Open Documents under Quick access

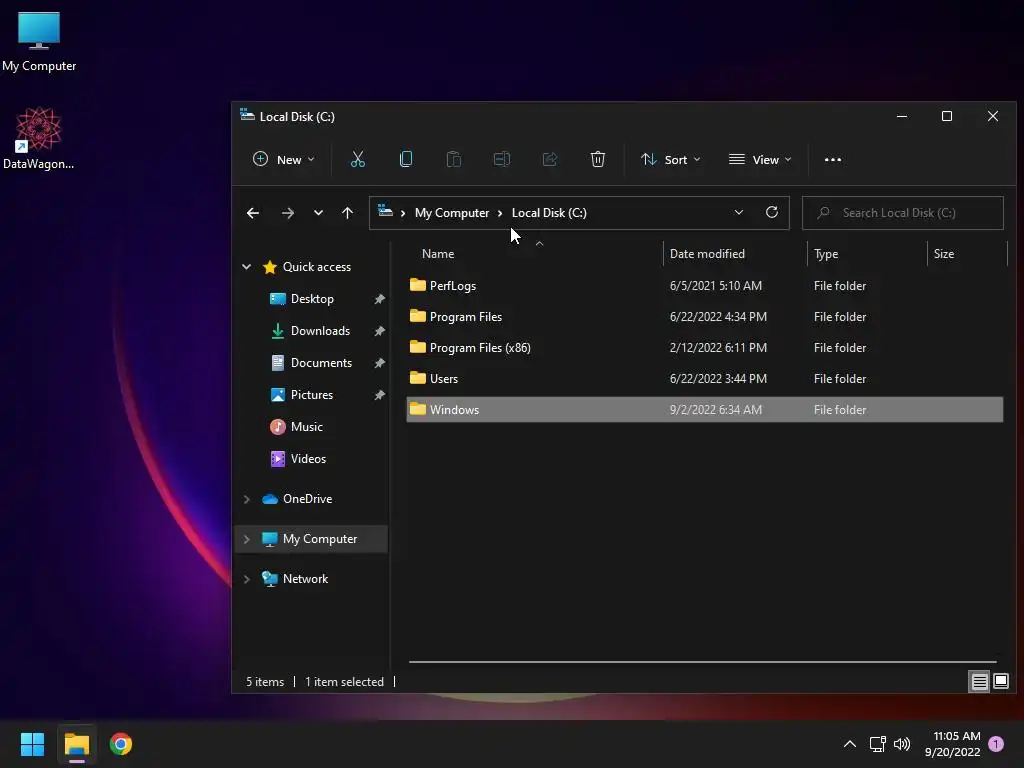(321, 362)
